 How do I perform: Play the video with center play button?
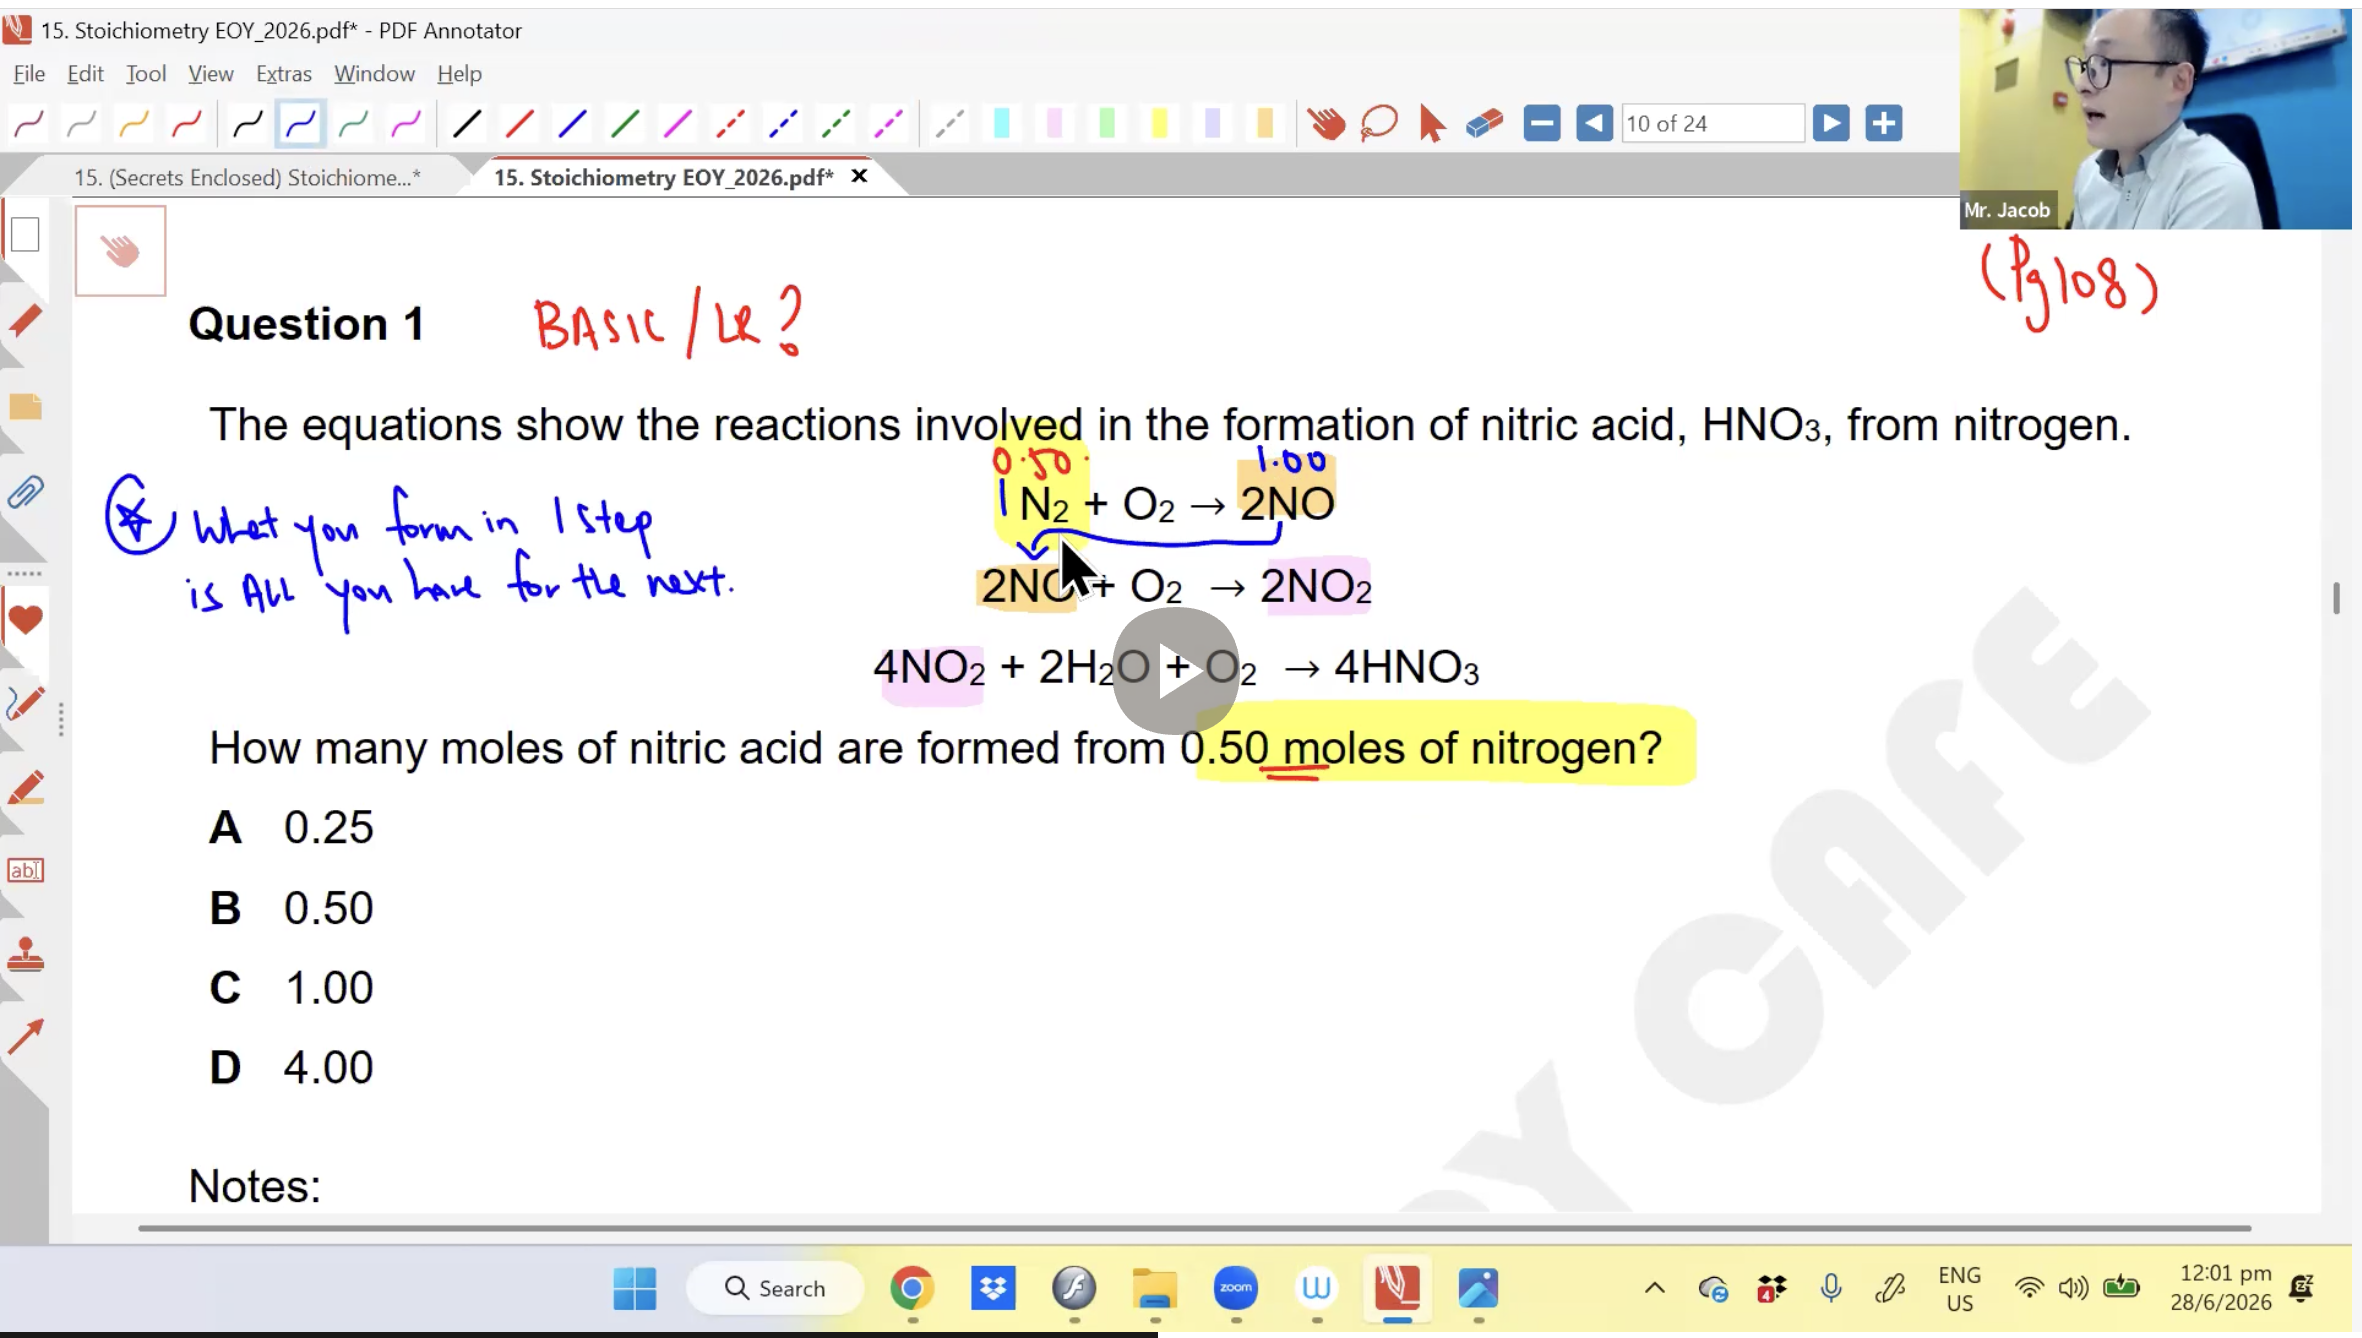(x=1176, y=671)
